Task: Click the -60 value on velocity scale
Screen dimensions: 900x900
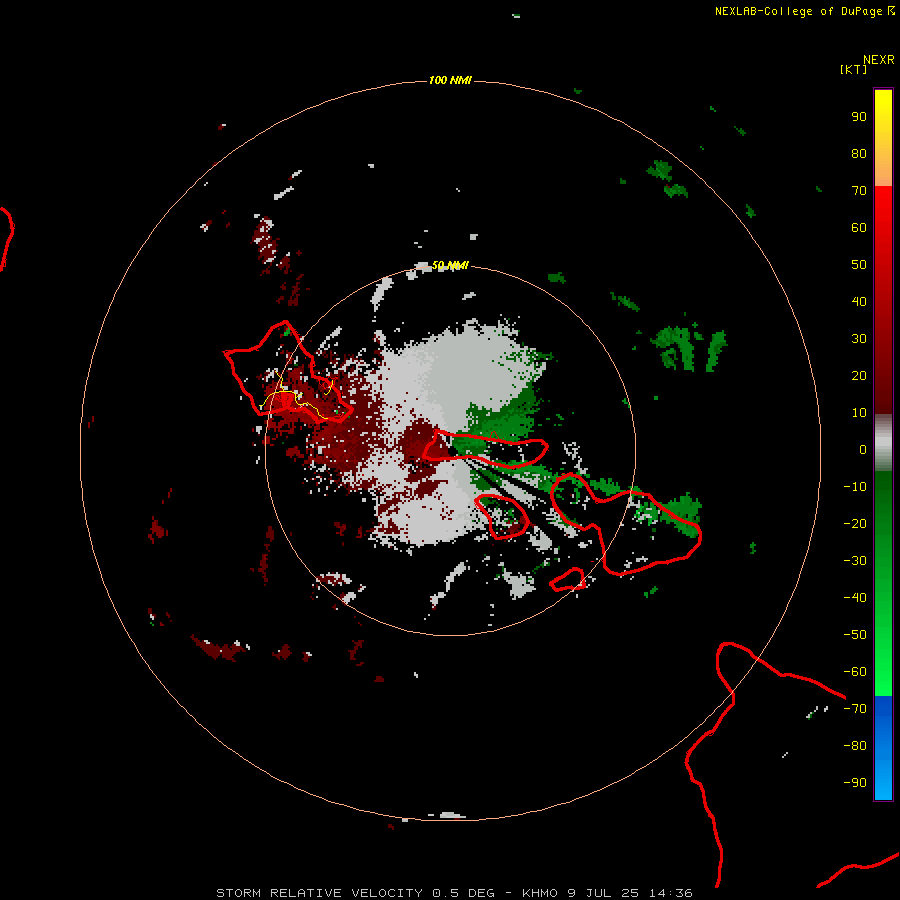Action: coord(855,672)
